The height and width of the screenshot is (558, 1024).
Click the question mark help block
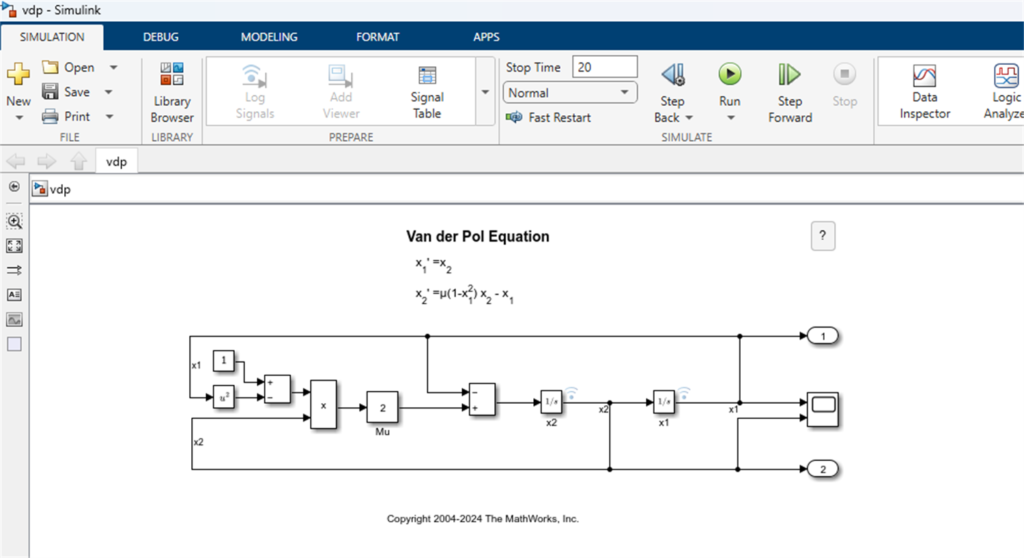[x=822, y=236]
